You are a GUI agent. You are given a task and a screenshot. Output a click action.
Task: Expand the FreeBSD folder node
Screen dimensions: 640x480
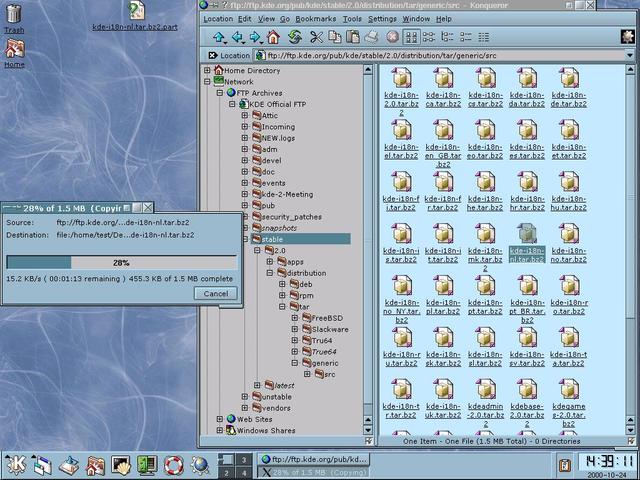[295, 318]
